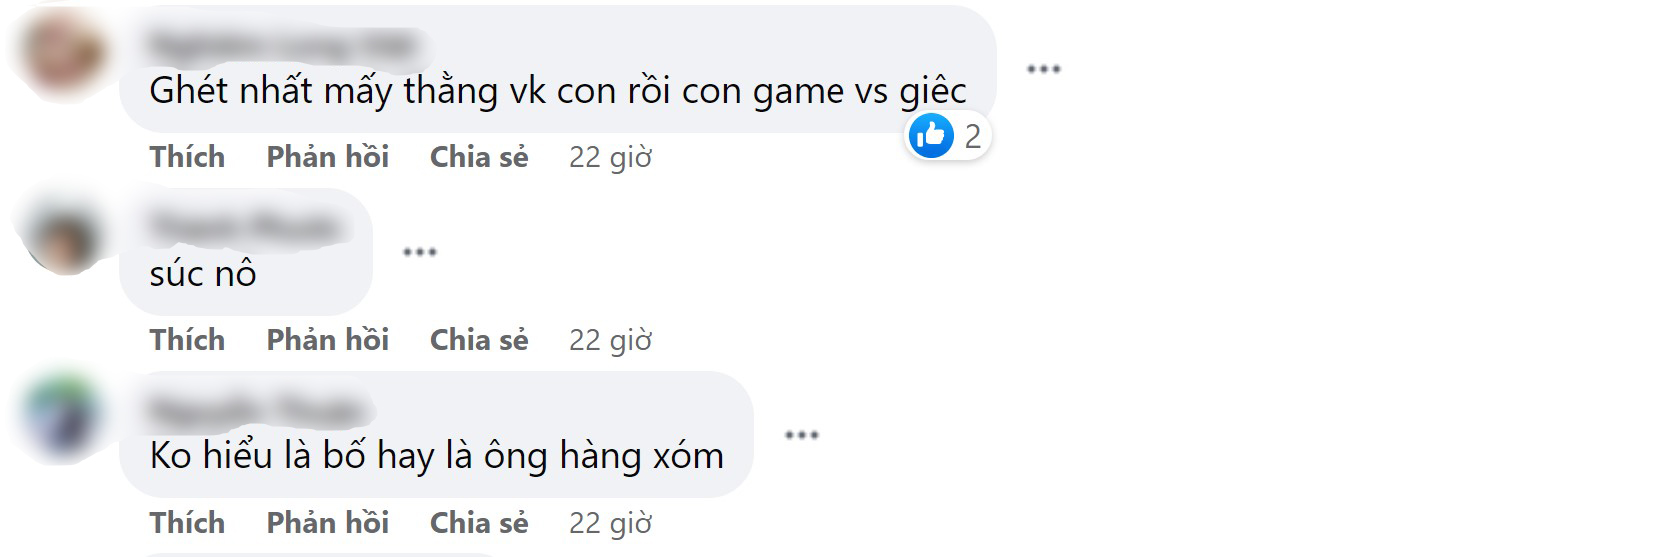
Task: Open blurred author name of 'súc nô' comment
Action: tap(243, 227)
